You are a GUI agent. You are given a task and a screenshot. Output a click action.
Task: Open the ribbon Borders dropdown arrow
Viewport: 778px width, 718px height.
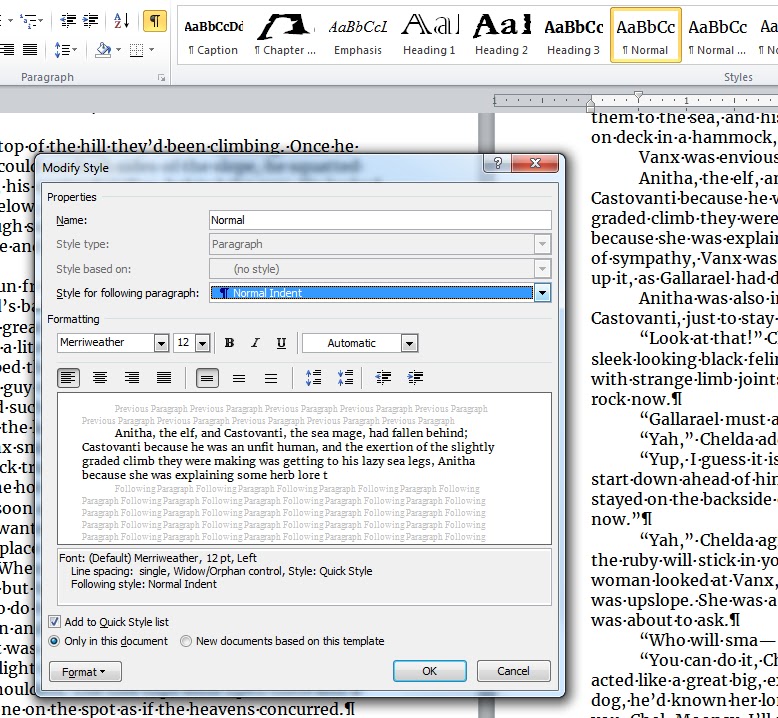click(151, 50)
